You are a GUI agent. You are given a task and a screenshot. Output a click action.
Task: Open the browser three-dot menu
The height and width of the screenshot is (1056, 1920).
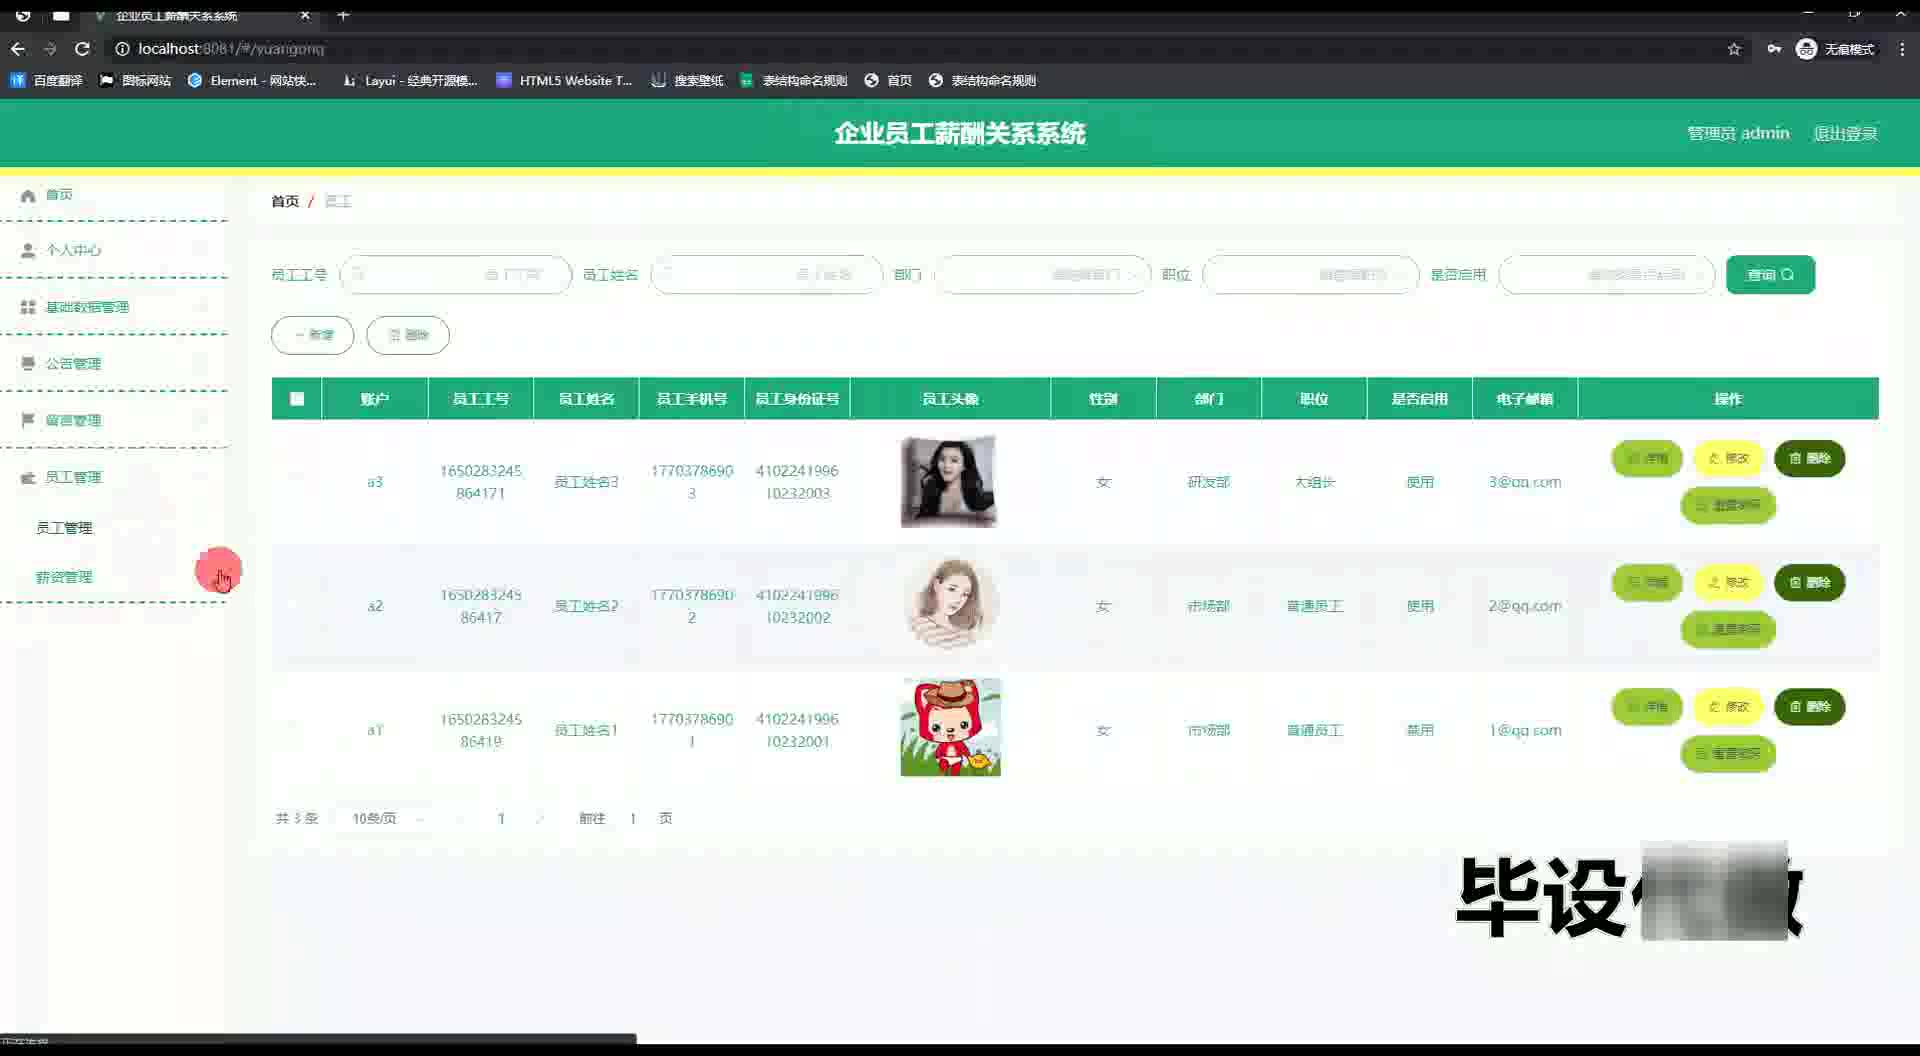click(x=1902, y=49)
